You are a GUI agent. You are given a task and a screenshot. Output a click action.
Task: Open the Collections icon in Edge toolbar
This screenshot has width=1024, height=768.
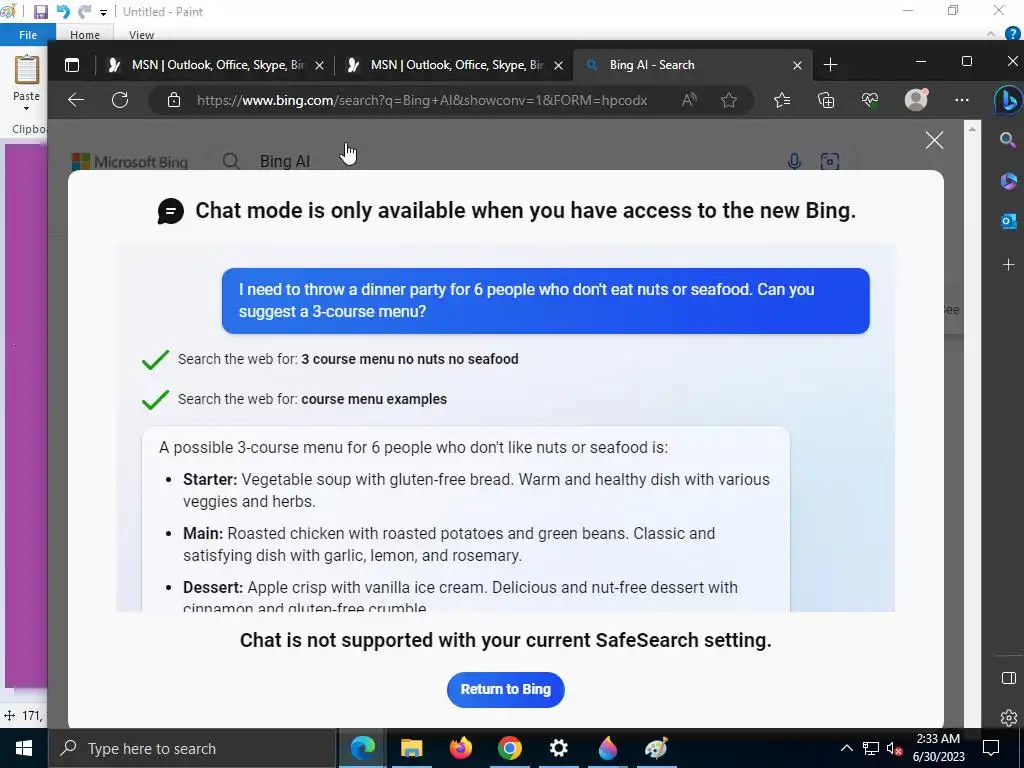826,100
